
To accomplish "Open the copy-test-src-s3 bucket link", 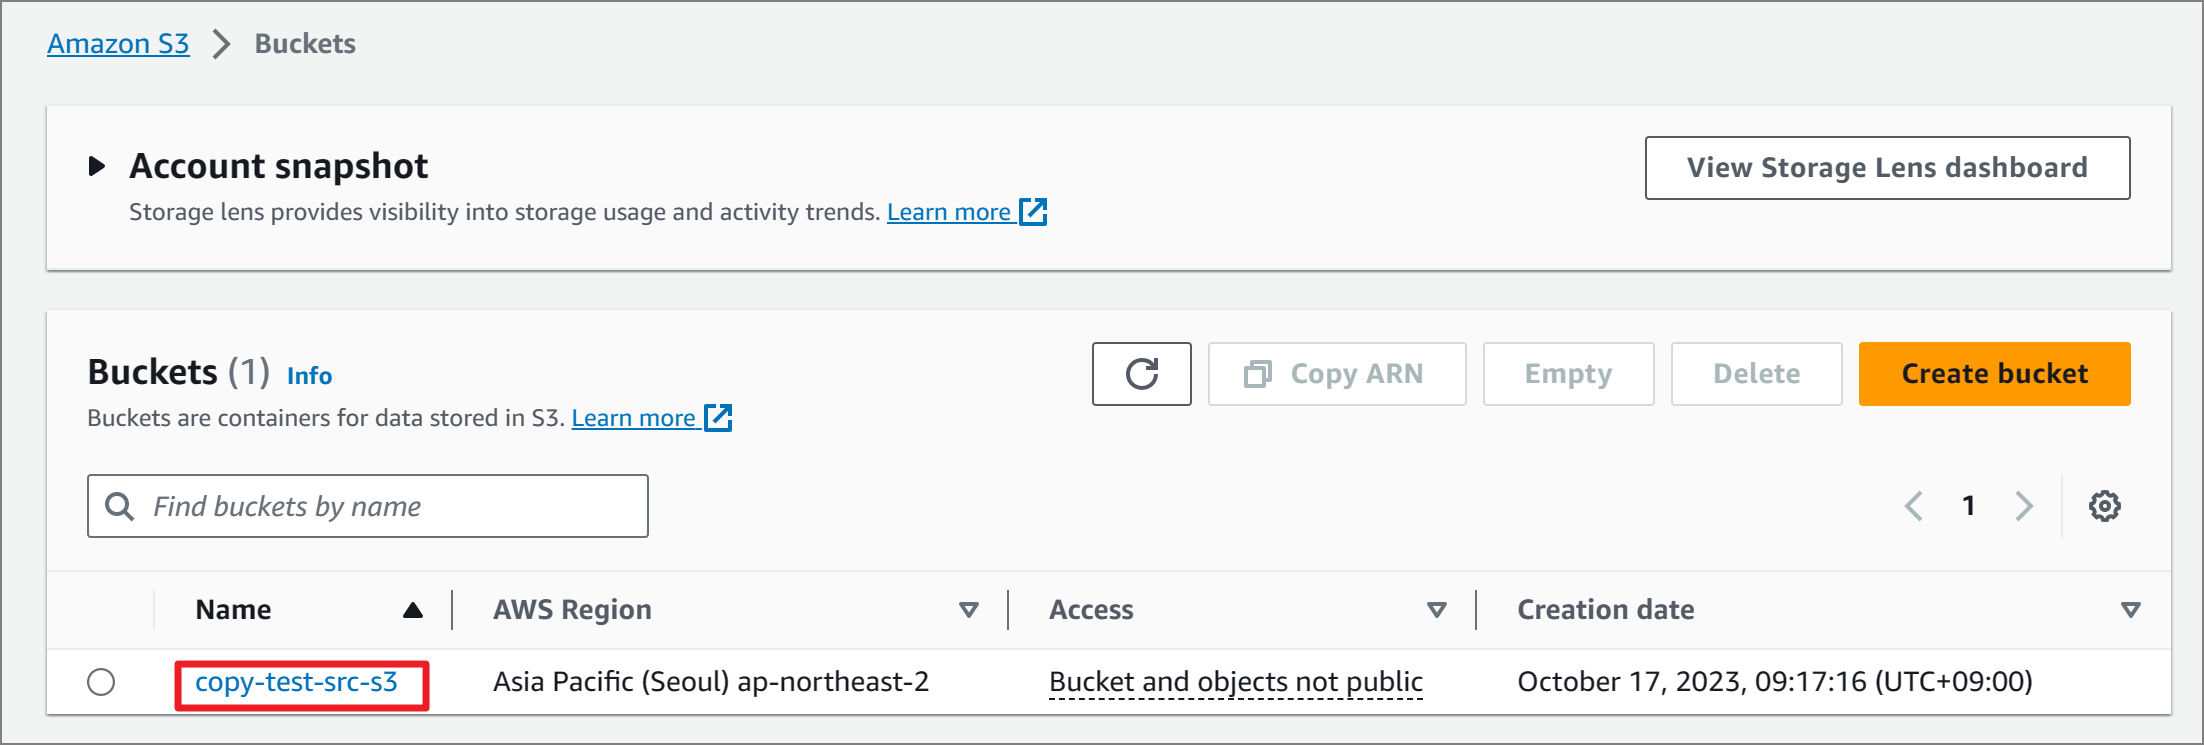I will tap(296, 682).
